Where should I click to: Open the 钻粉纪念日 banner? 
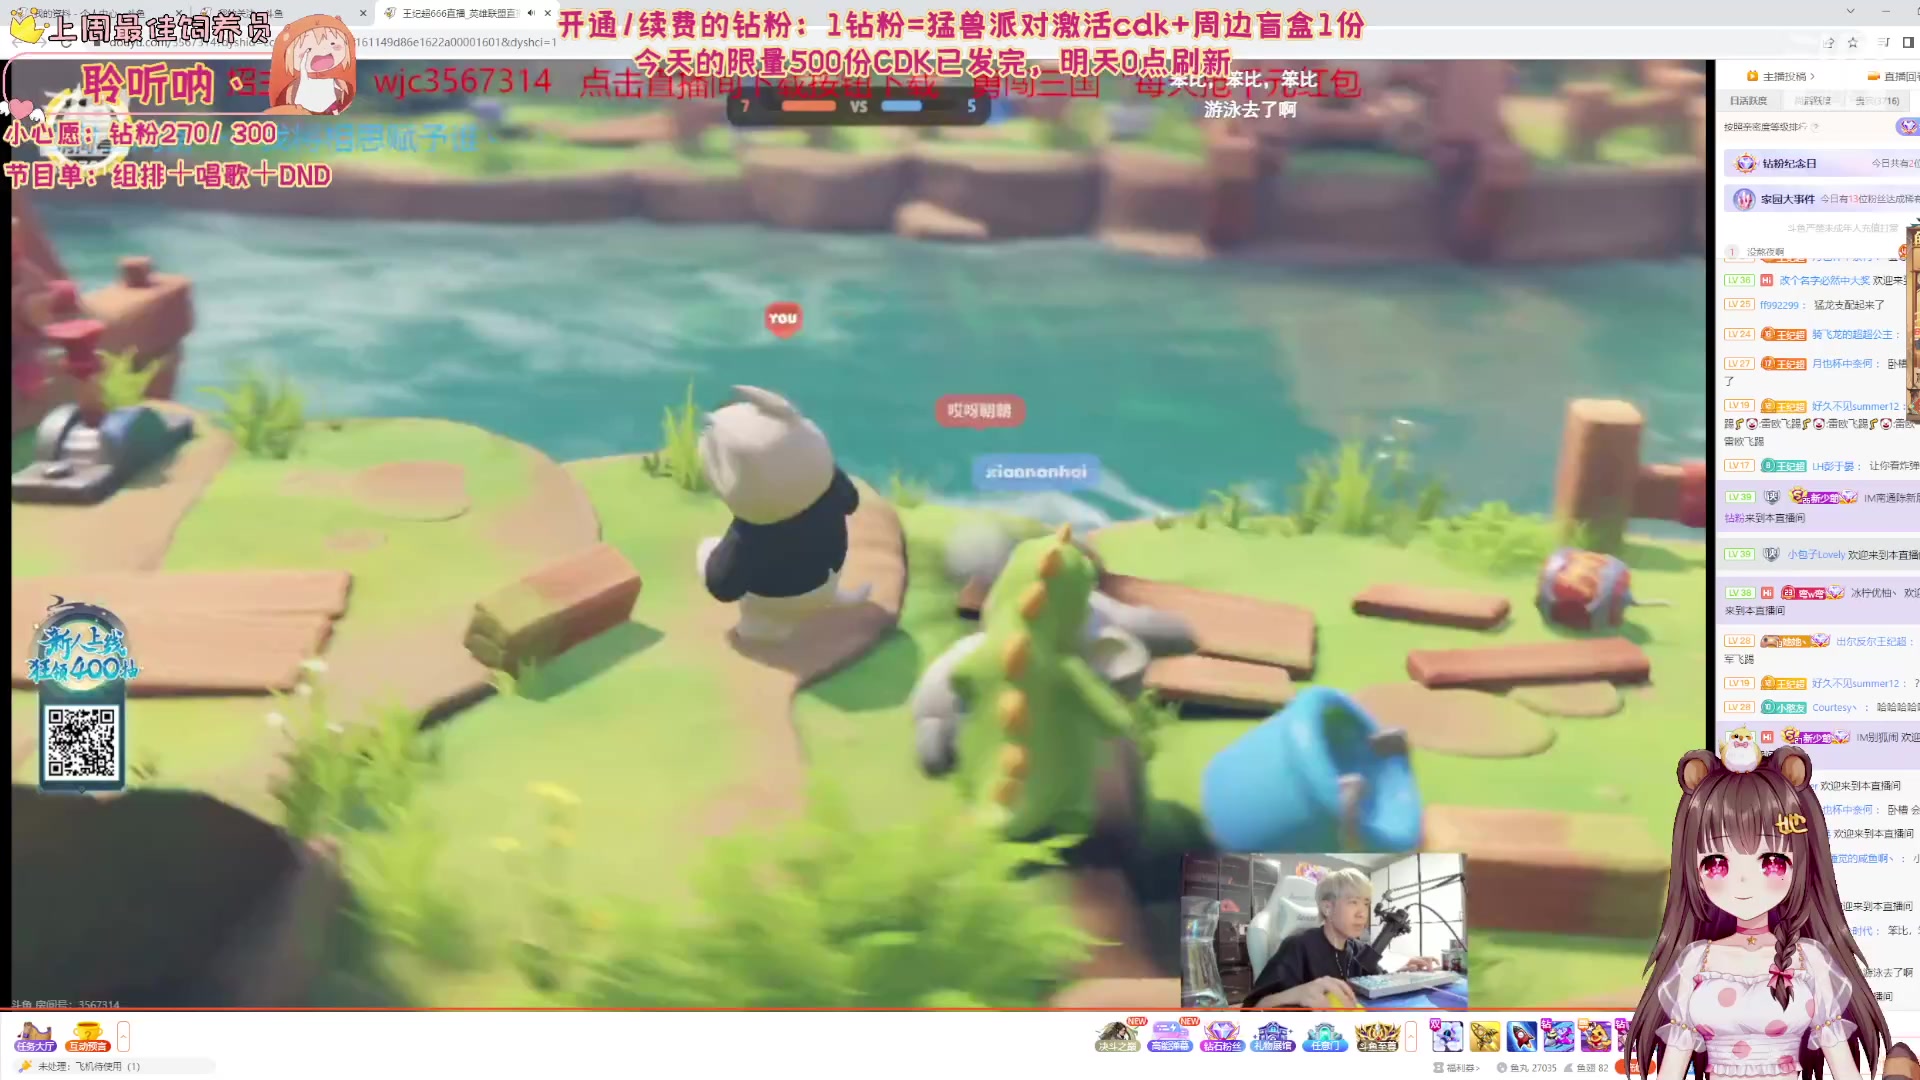[1822, 163]
